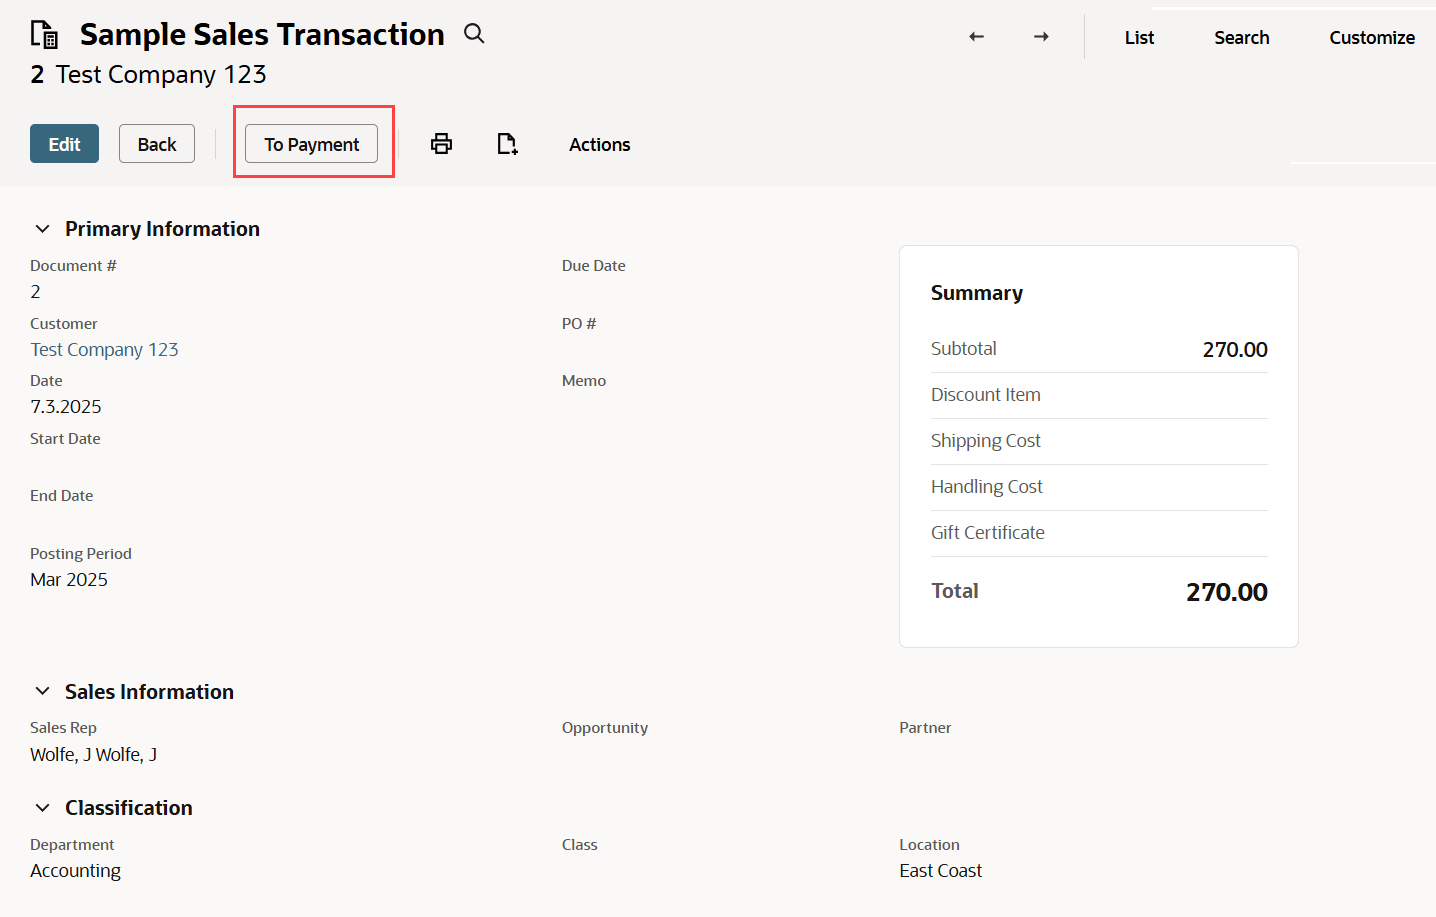Screen dimensions: 1436x917
Task: Click the new document icon with plus
Action: [507, 144]
